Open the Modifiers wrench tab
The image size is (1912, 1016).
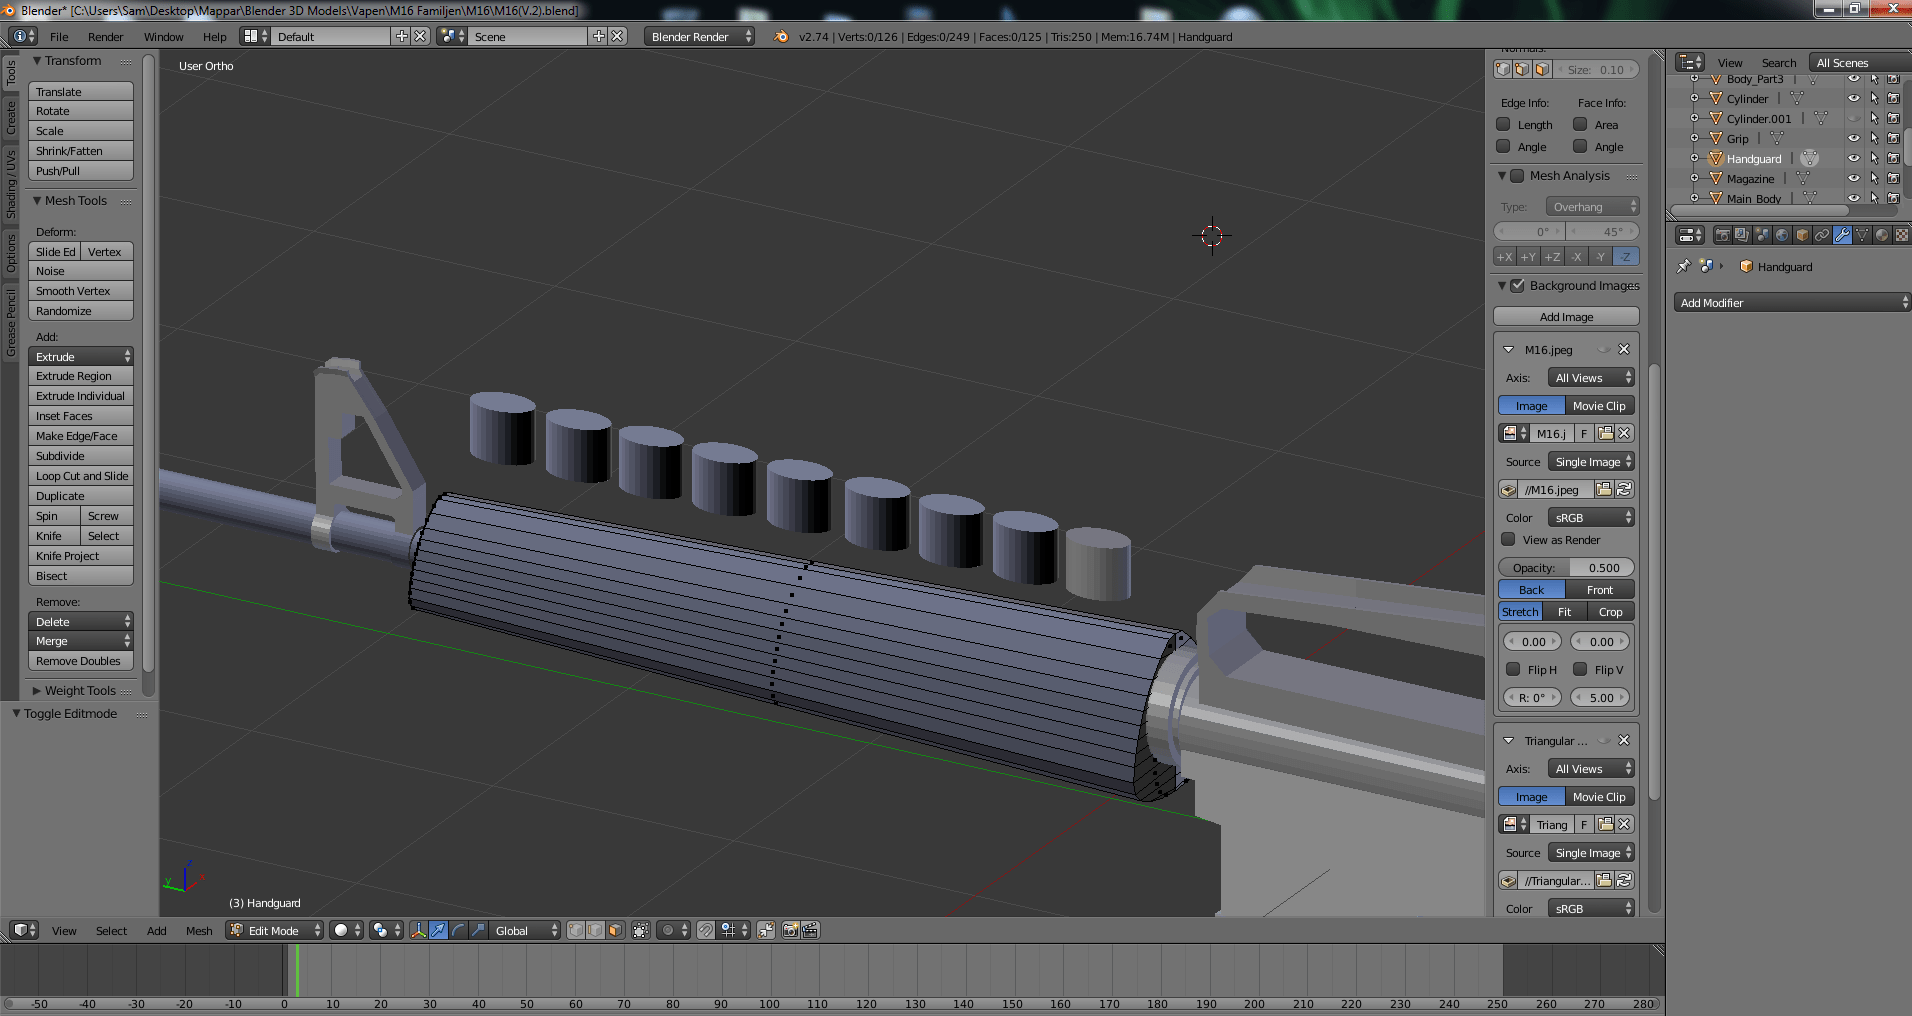click(x=1842, y=235)
